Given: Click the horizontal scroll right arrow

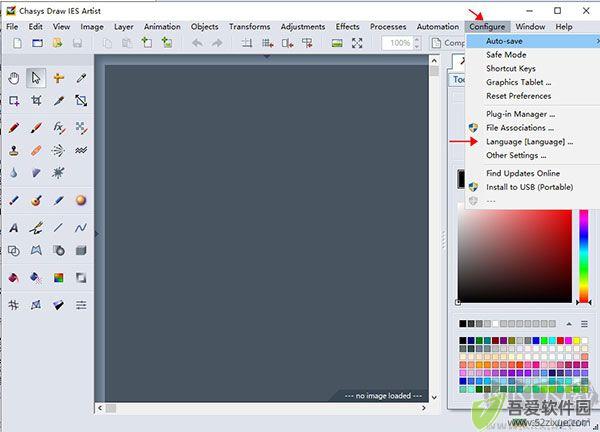Looking at the screenshot, I should click(424, 408).
